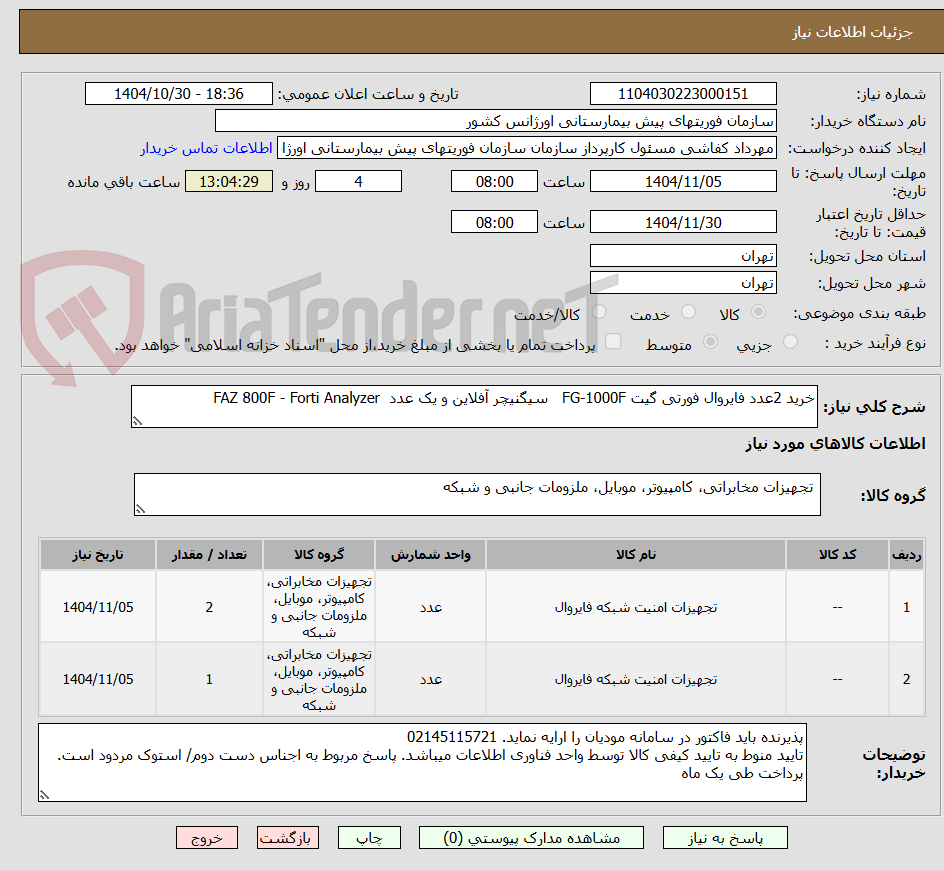Click the price validity date 1404/11/30 field
Viewport: 944px width, 870px height.
(x=683, y=222)
